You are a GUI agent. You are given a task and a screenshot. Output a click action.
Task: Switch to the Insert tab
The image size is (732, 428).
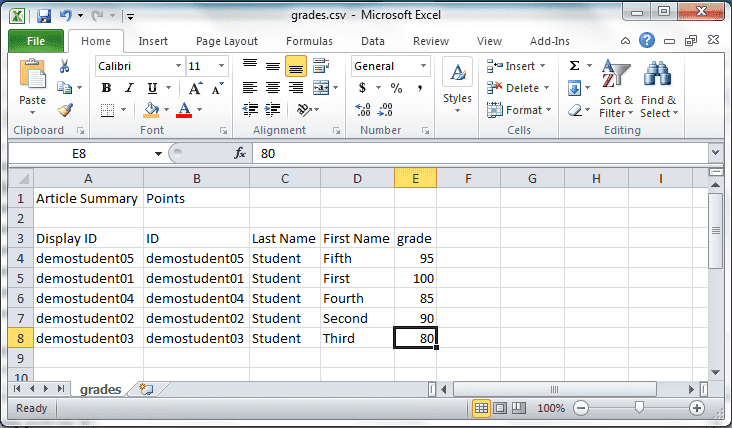click(x=153, y=41)
